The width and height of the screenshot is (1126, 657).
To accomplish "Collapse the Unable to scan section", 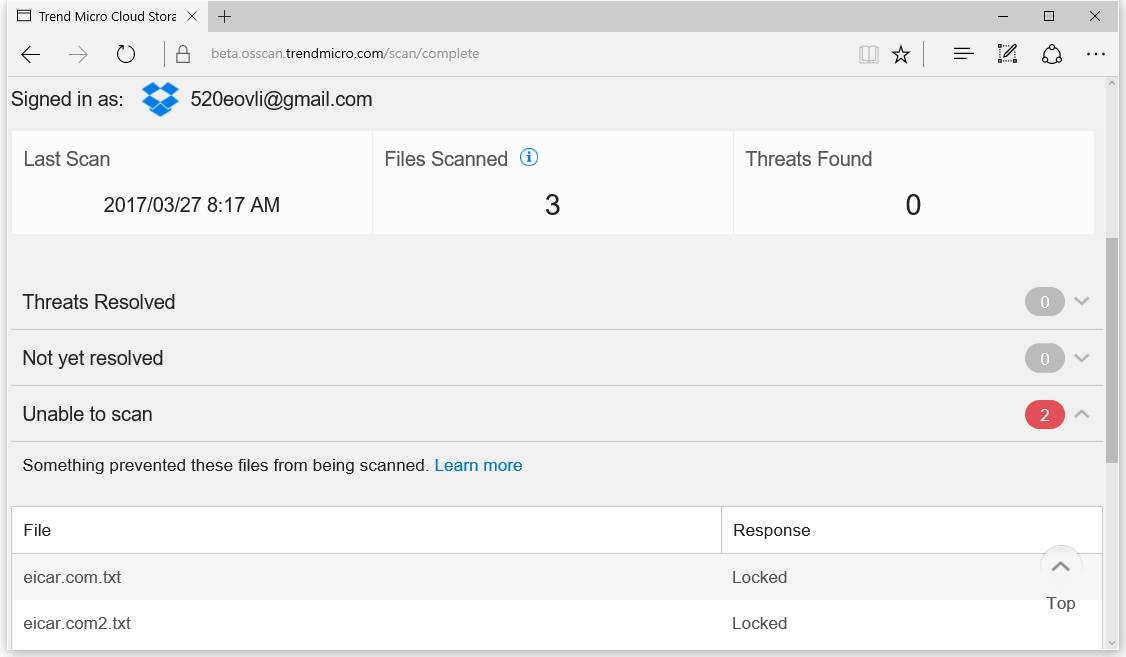I will tap(1081, 414).
